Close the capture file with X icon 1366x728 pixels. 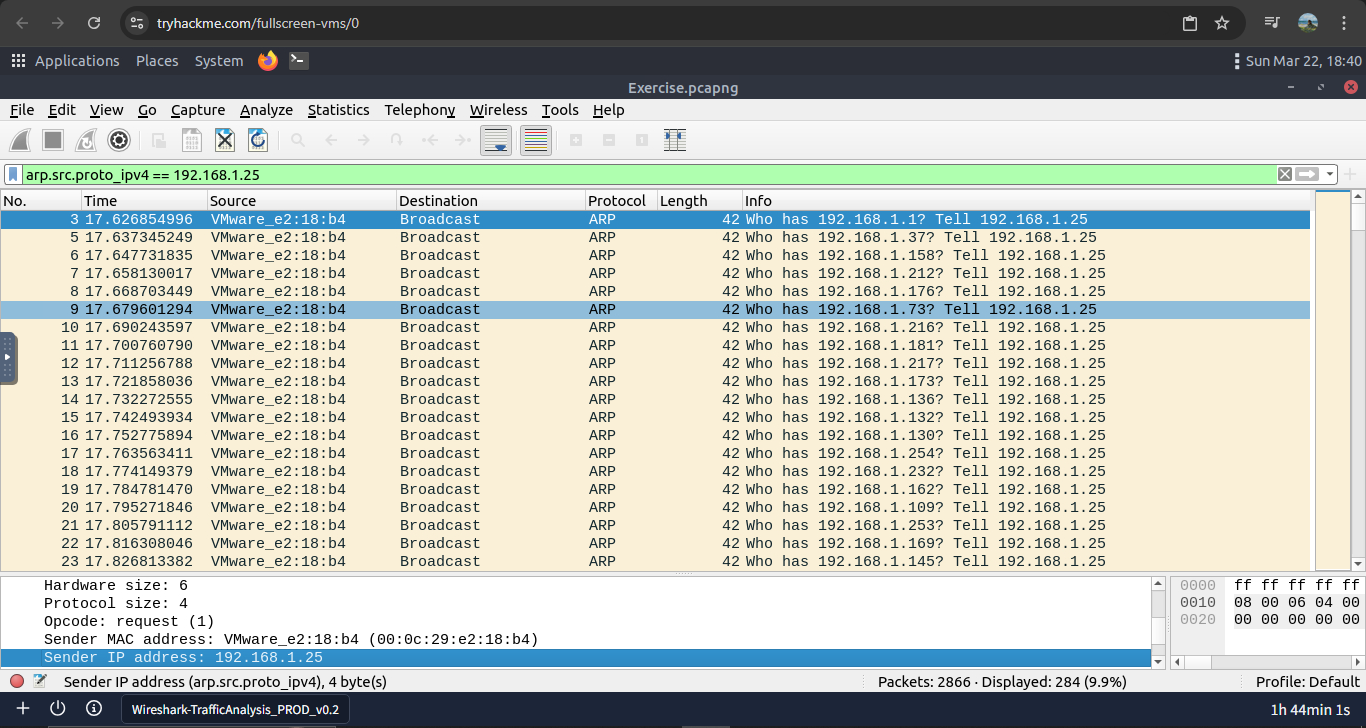pyautogui.click(x=225, y=141)
